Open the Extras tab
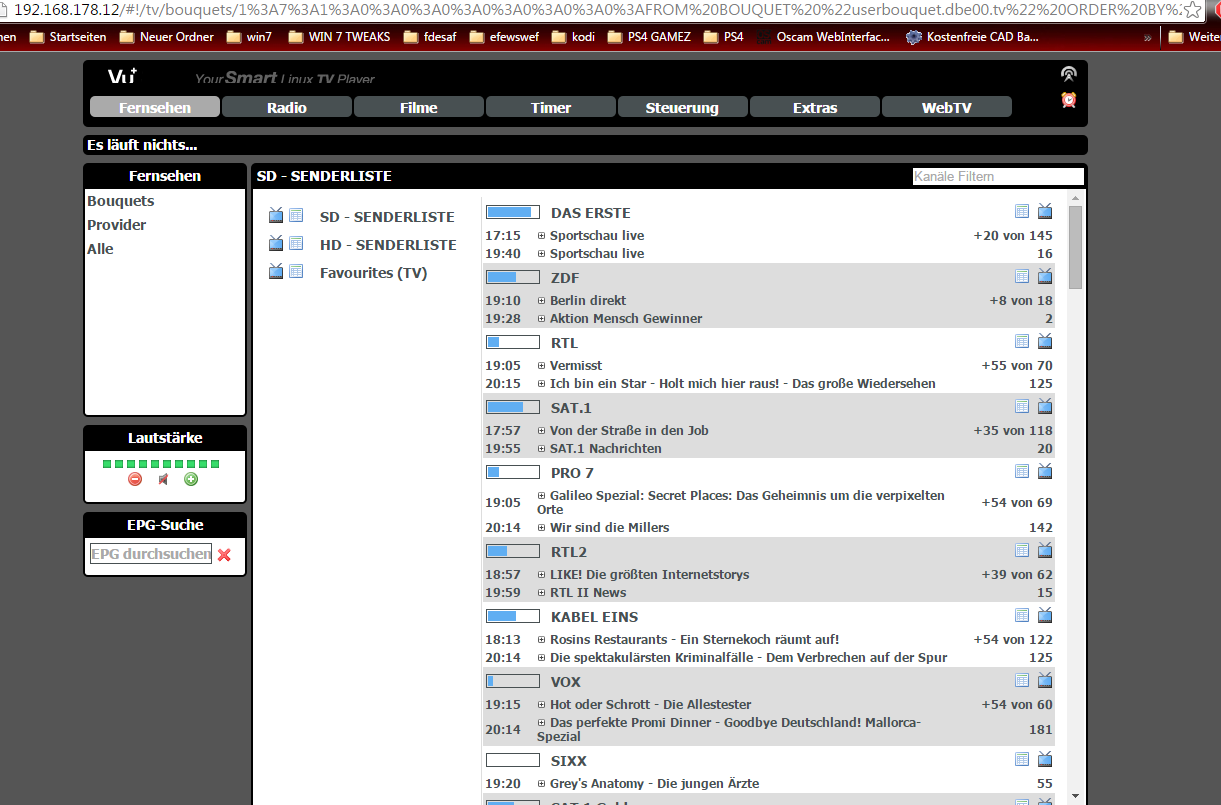 pos(815,107)
